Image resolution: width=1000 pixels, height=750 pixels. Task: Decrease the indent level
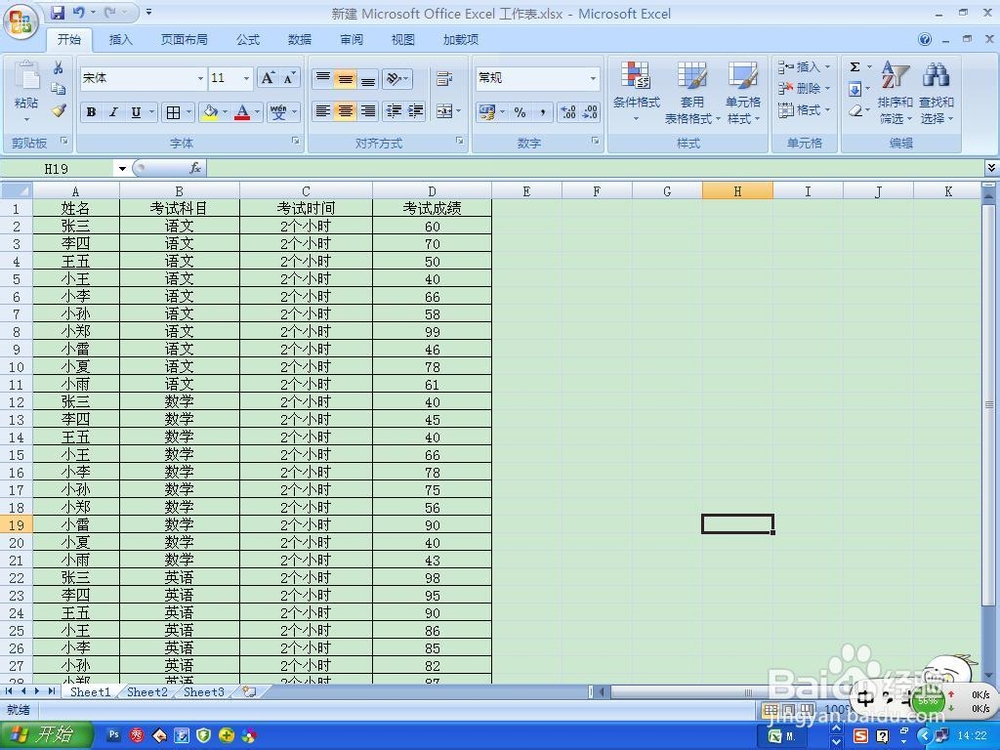[x=394, y=112]
